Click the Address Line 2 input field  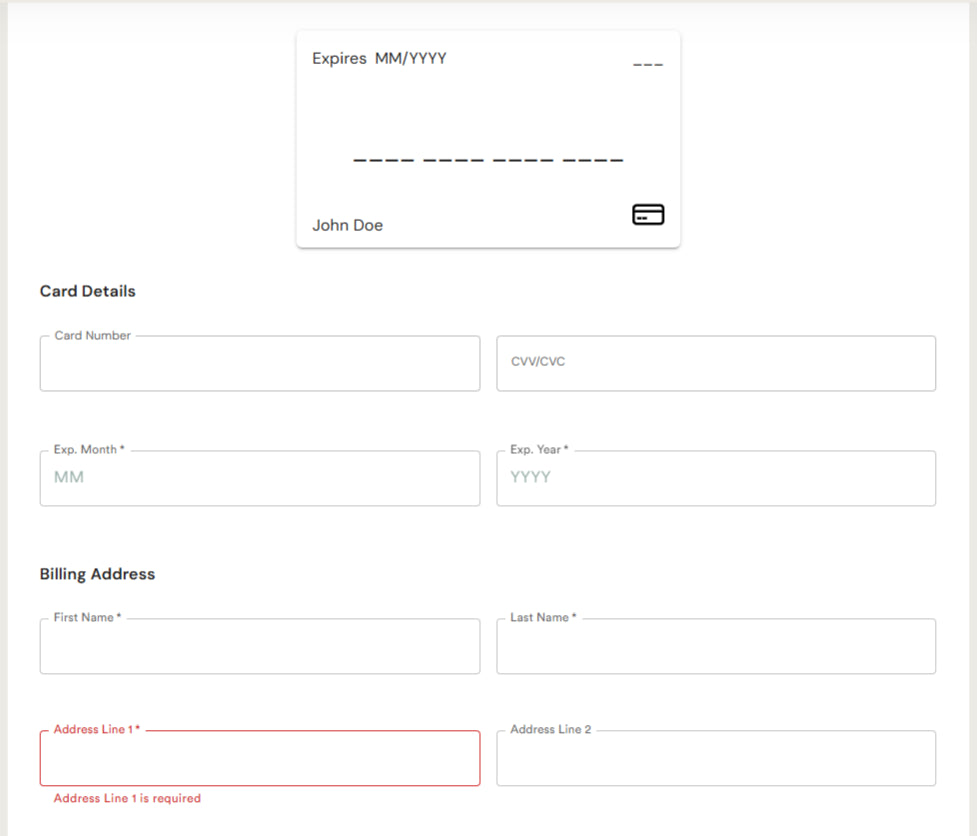pyautogui.click(x=715, y=758)
